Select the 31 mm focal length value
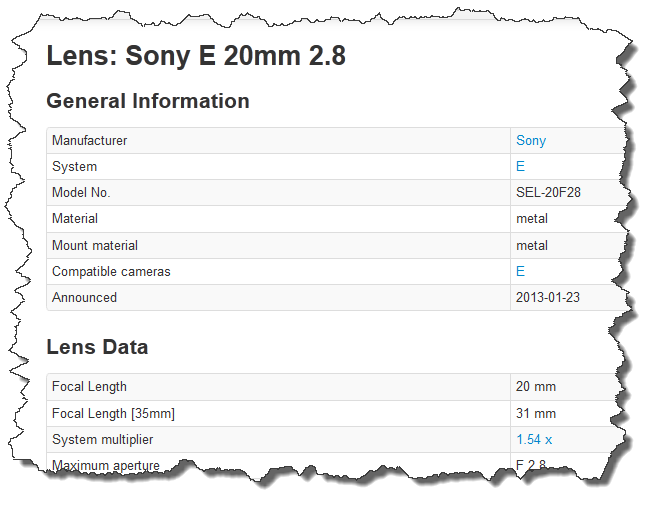 tap(536, 413)
